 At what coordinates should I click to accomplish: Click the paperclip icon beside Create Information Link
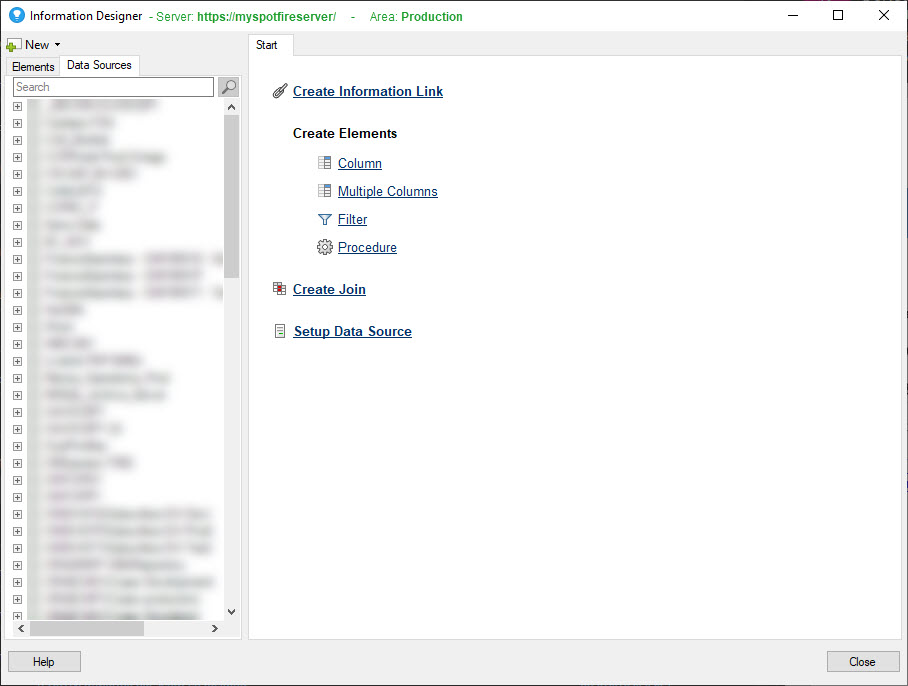pos(280,91)
